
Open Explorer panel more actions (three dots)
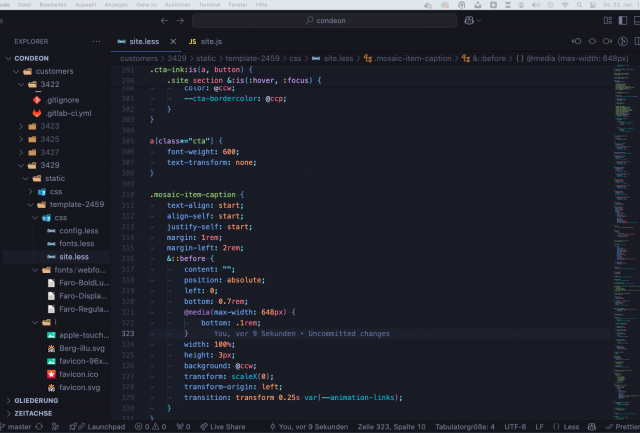point(96,41)
